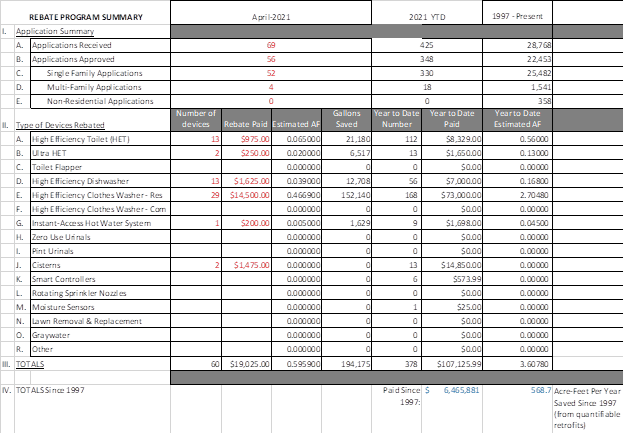Click the year-to-date paid $7,000.00 cell

(464, 181)
